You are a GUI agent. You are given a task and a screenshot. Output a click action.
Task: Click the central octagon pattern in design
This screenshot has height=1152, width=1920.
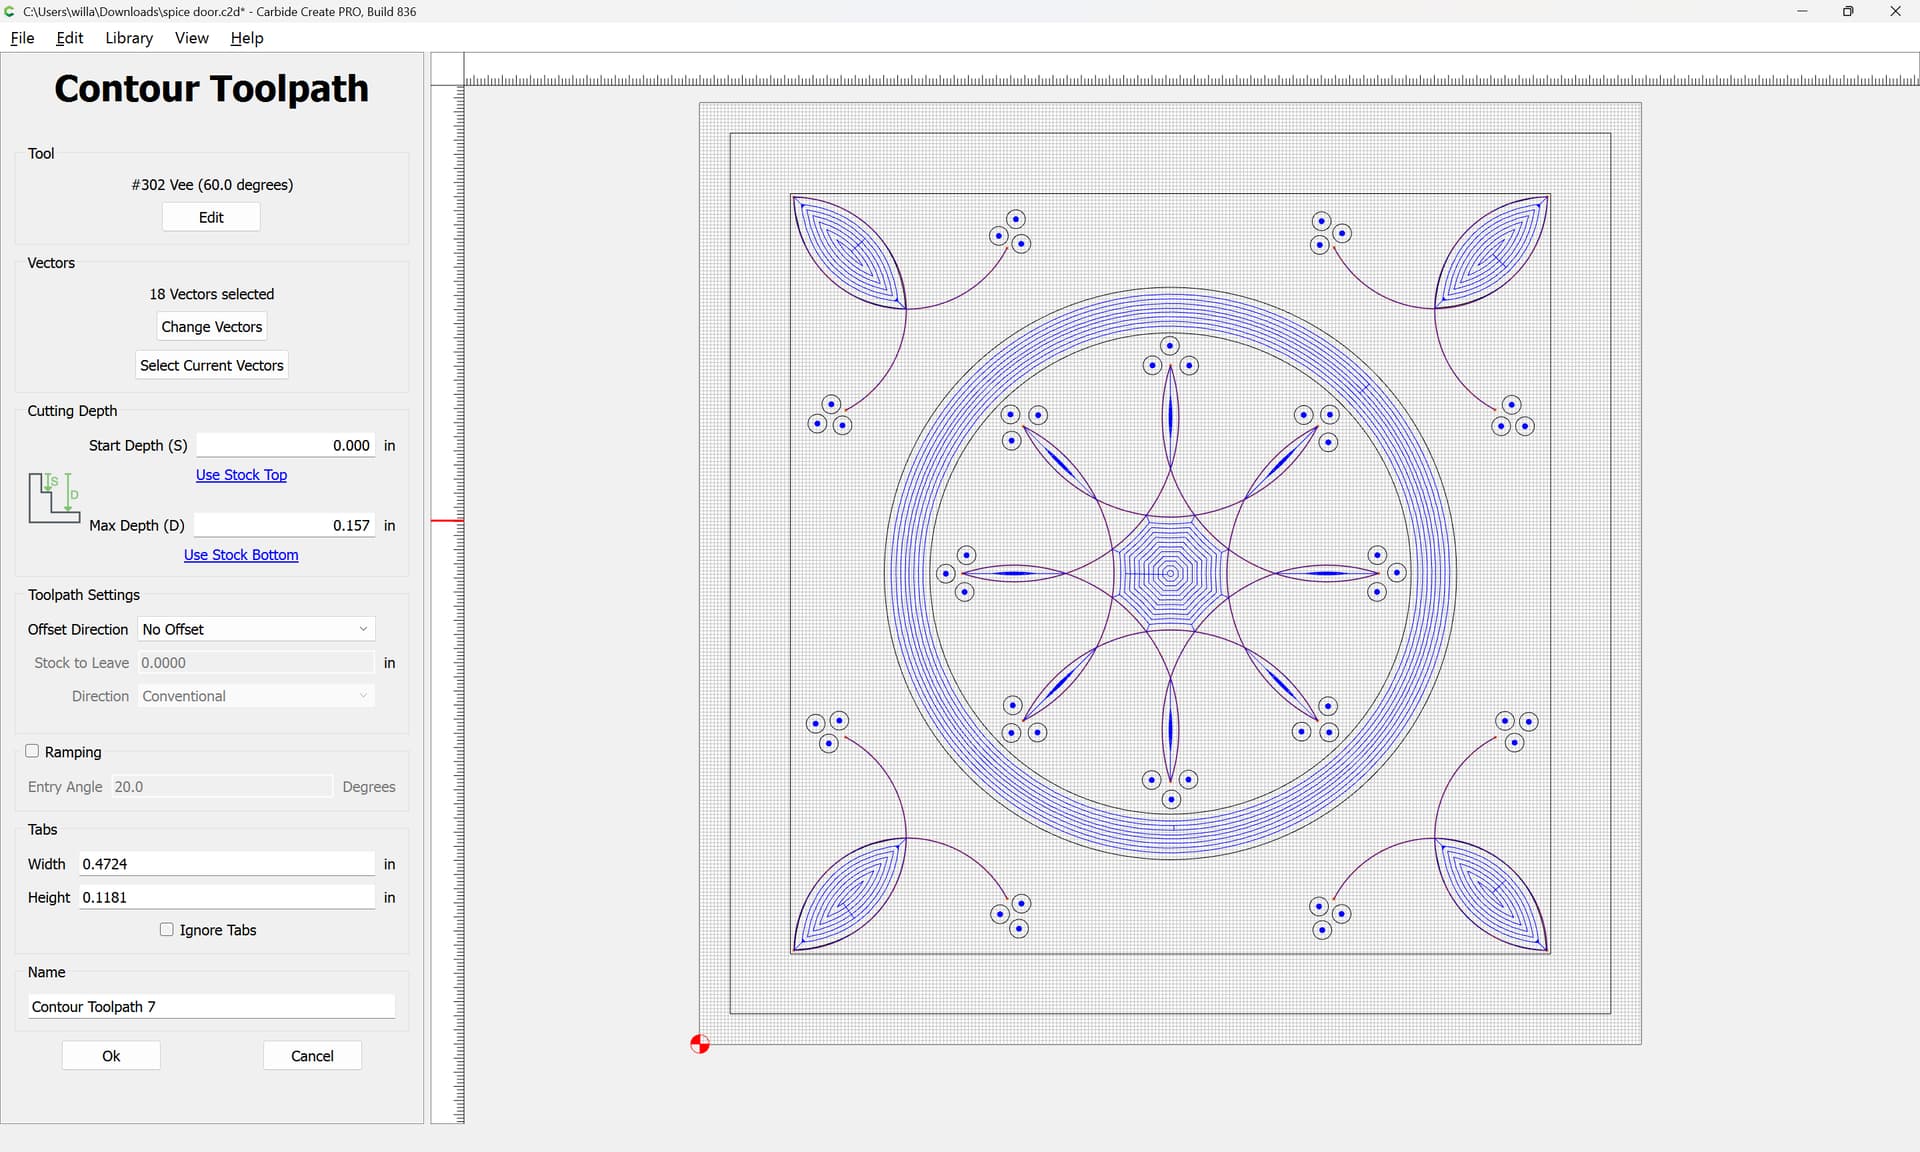[x=1170, y=573]
